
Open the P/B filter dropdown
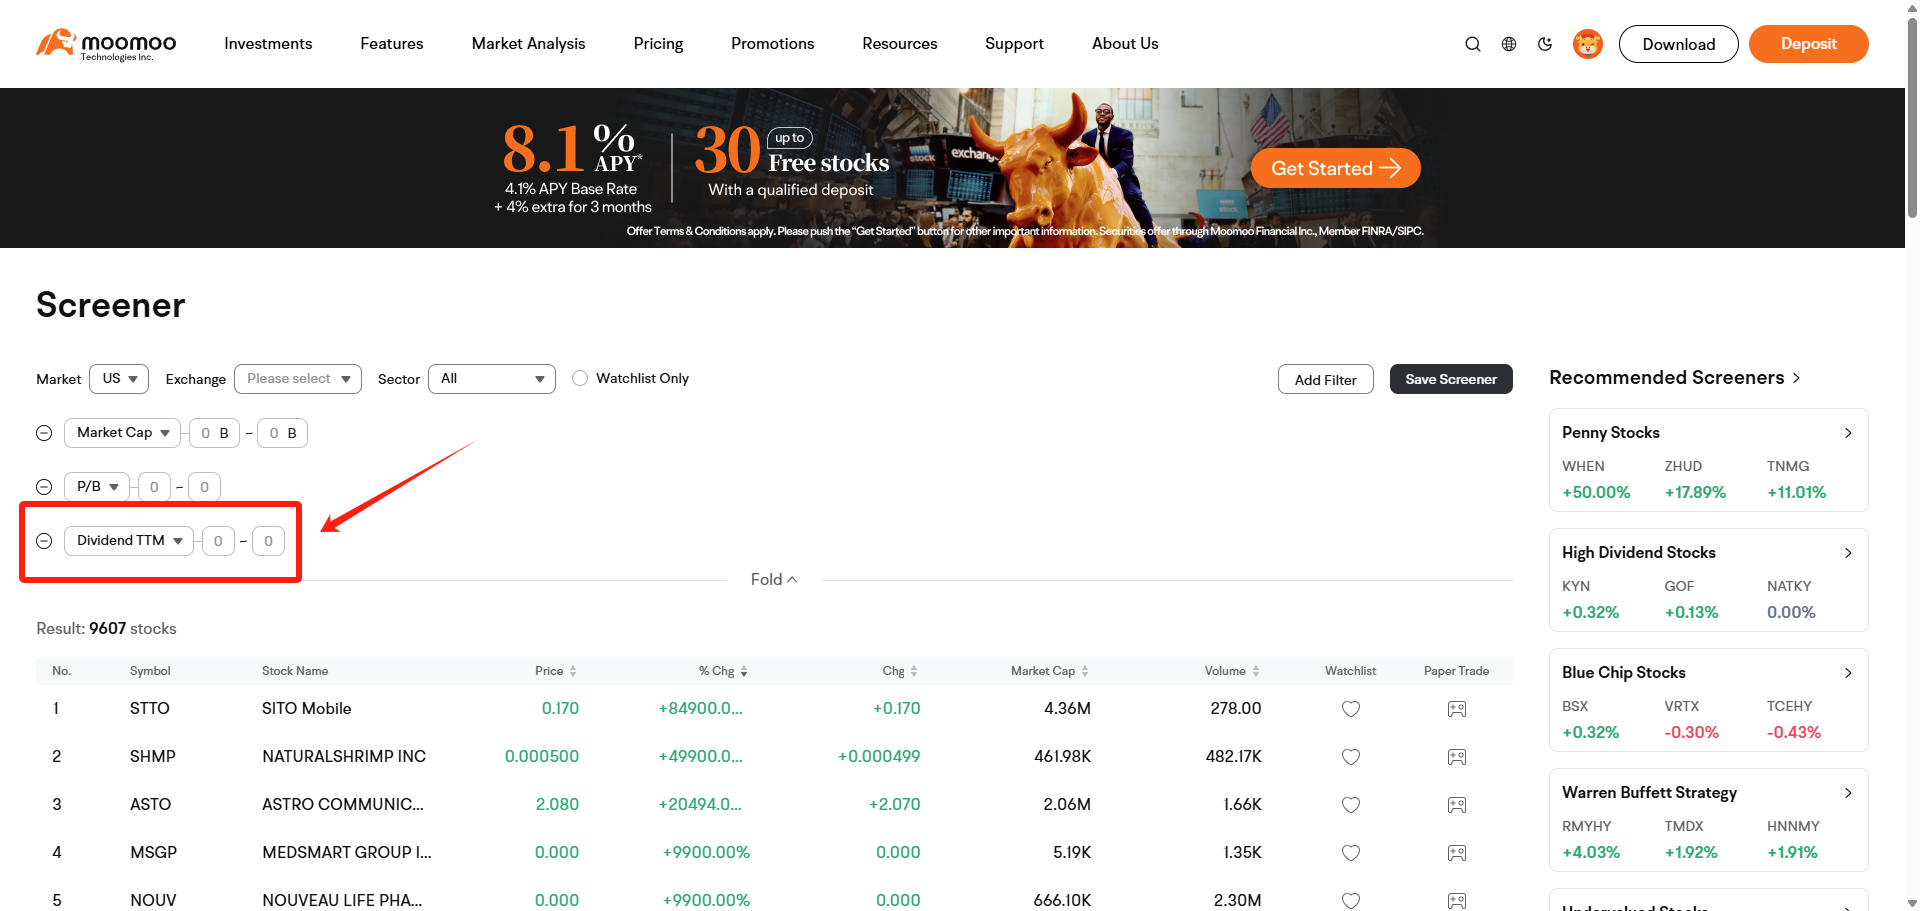coord(97,487)
